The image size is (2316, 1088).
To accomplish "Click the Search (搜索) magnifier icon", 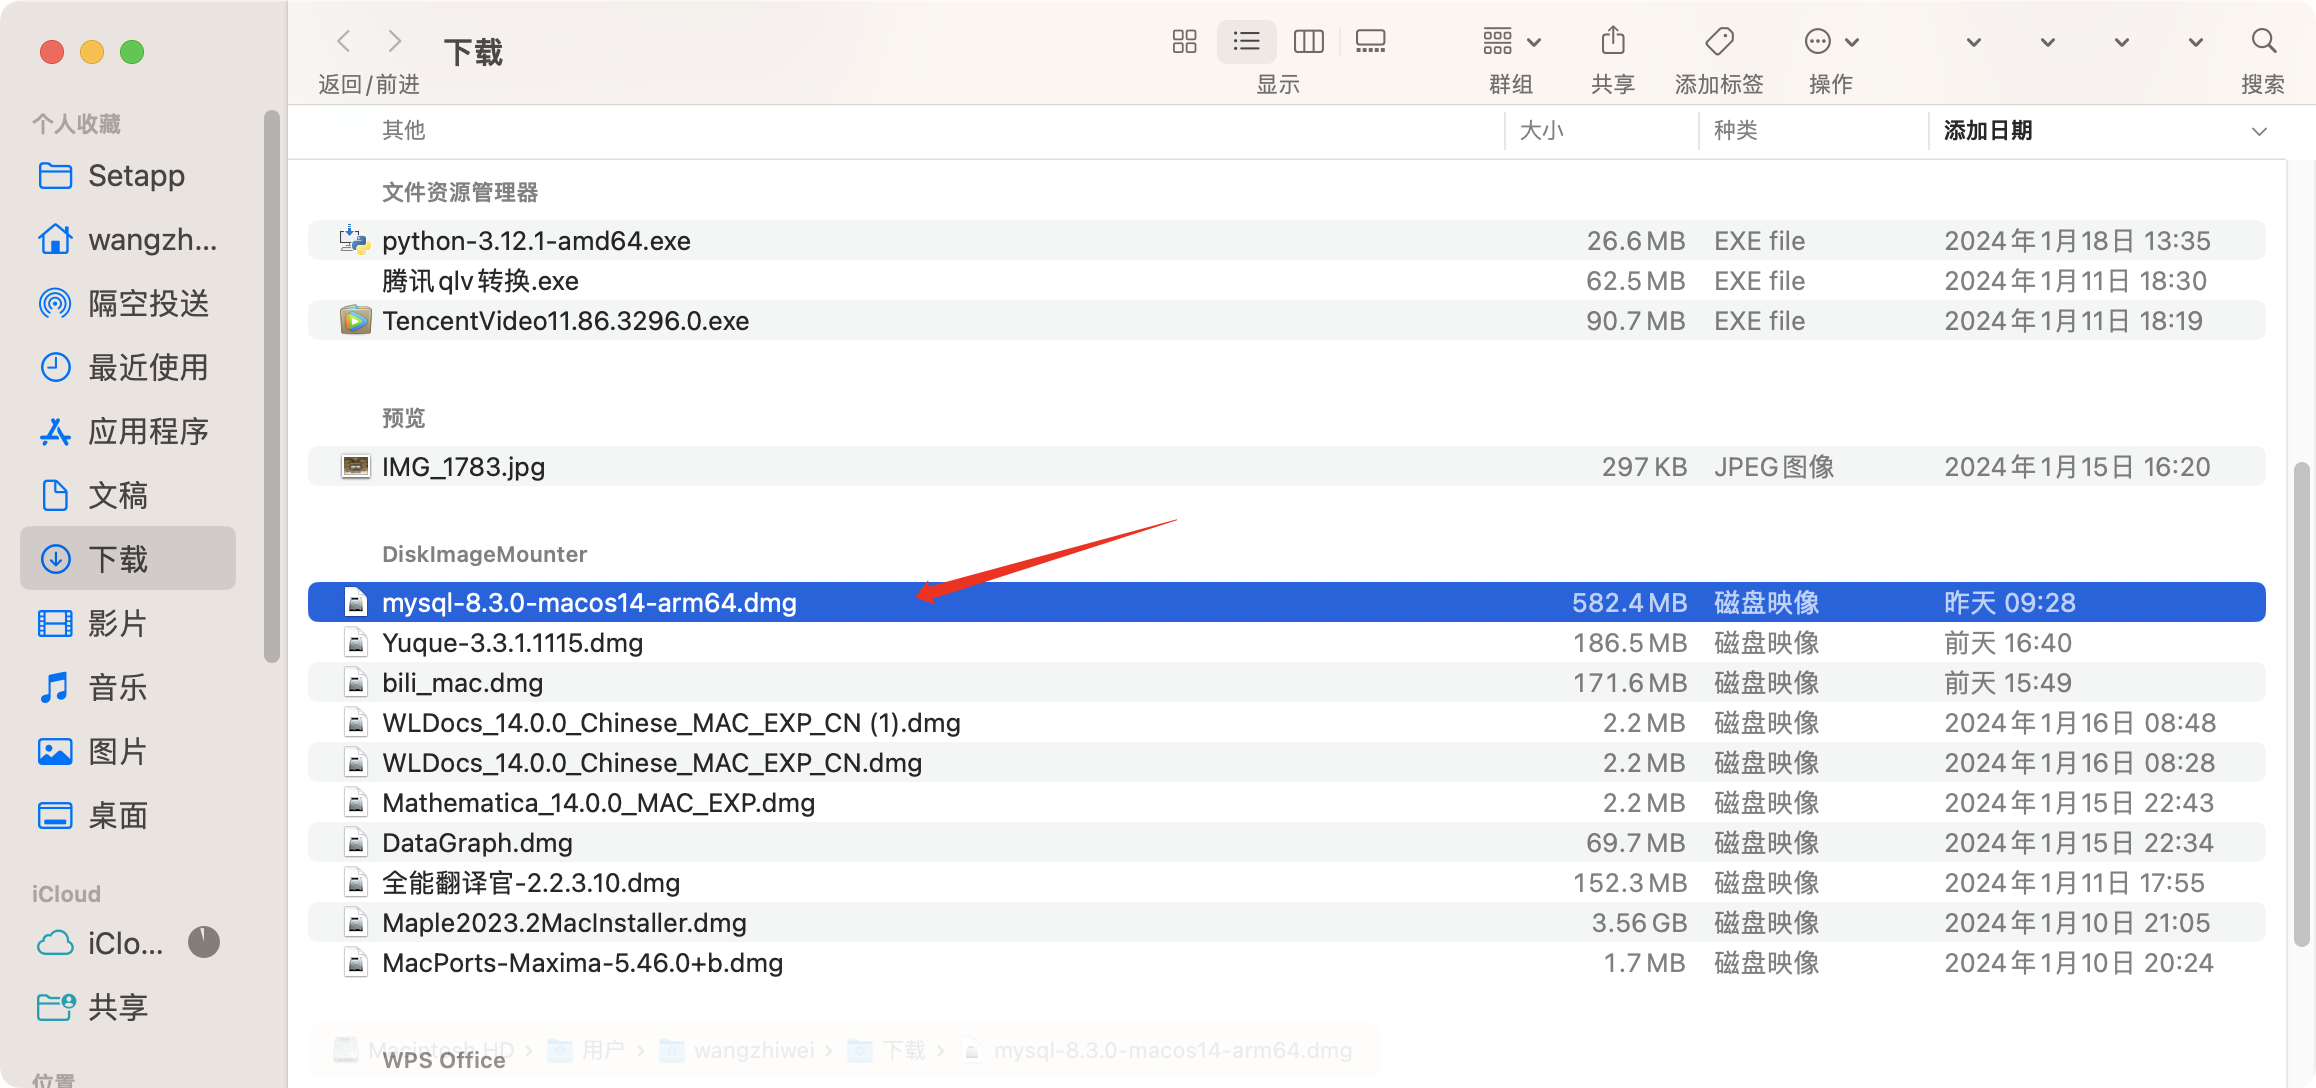I will coord(2263,42).
